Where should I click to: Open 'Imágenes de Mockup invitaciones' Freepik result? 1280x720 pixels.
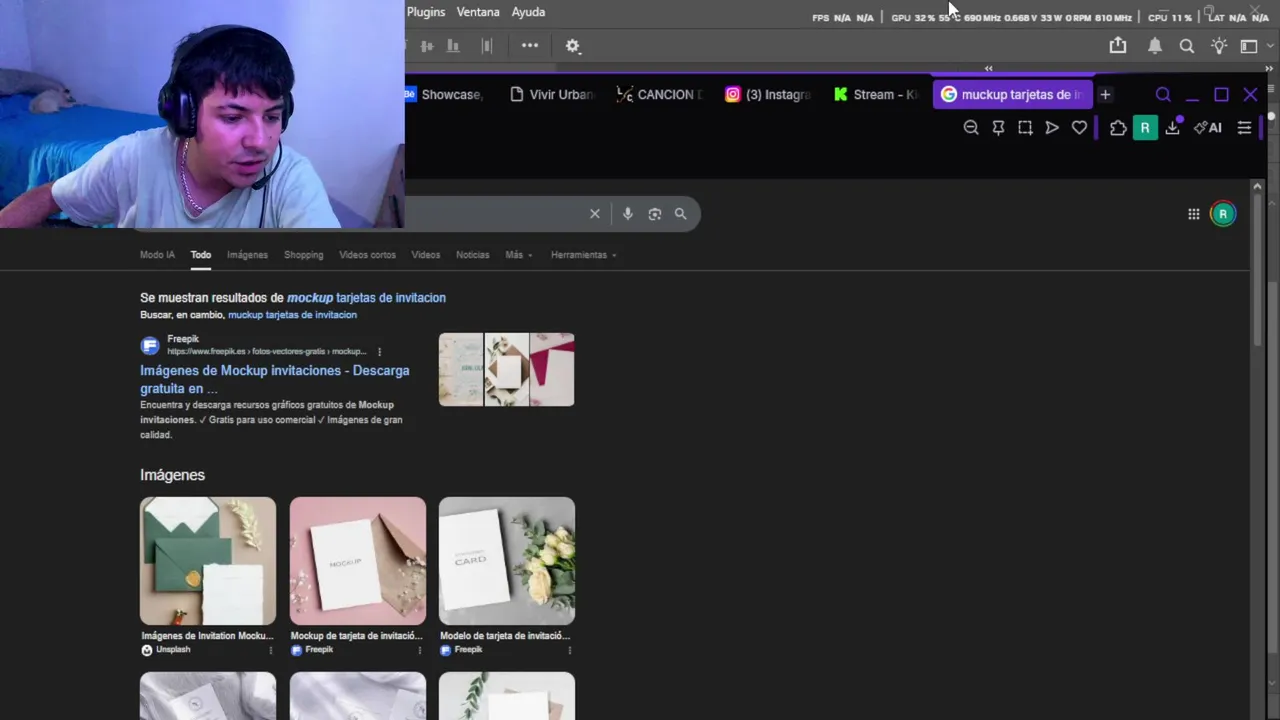tap(274, 379)
